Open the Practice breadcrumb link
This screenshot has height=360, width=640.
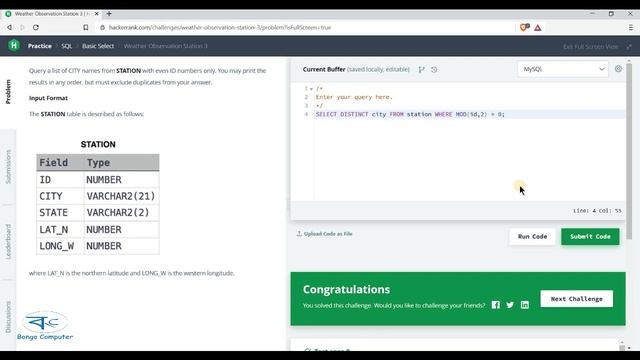[40, 46]
